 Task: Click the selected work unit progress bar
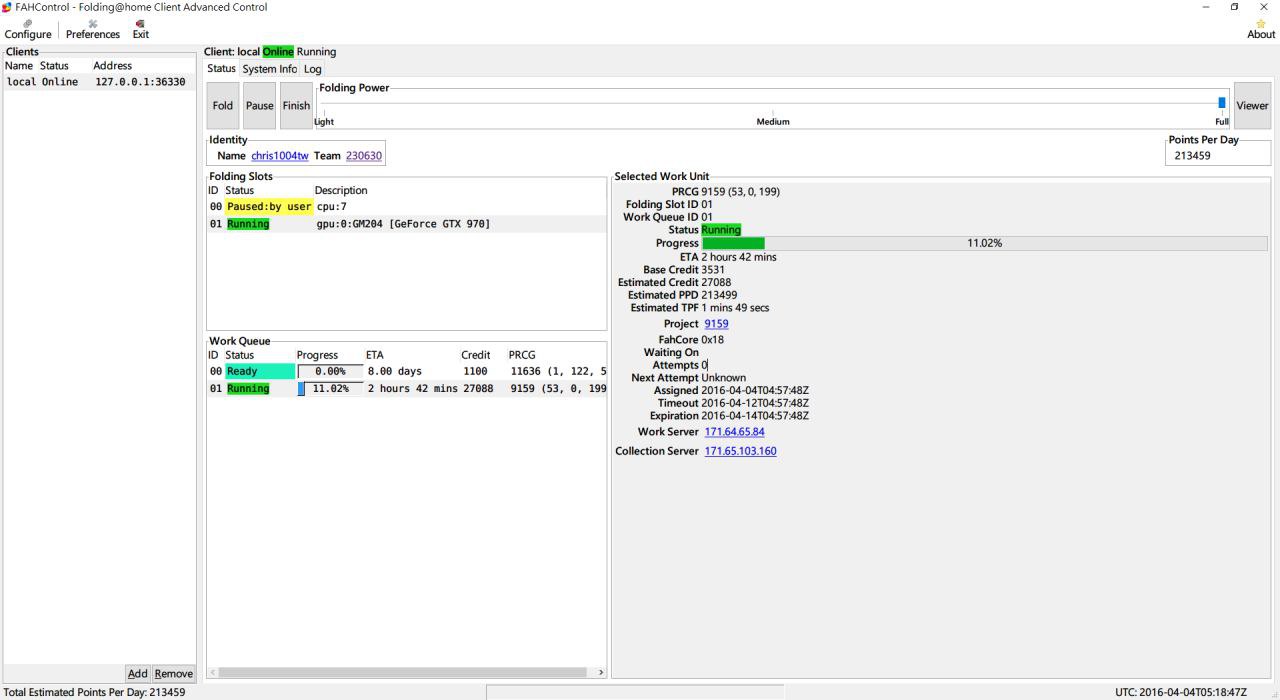[x=984, y=243]
